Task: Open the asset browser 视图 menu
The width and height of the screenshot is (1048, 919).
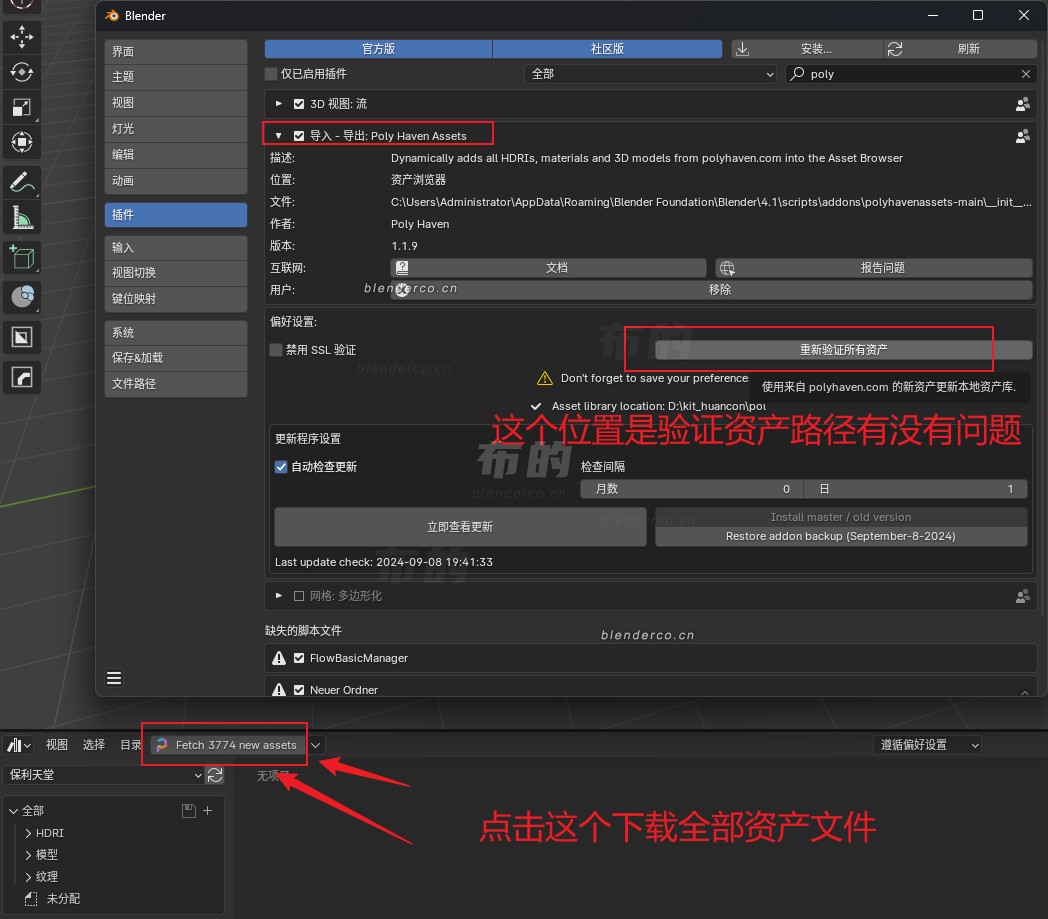Action: pos(57,745)
